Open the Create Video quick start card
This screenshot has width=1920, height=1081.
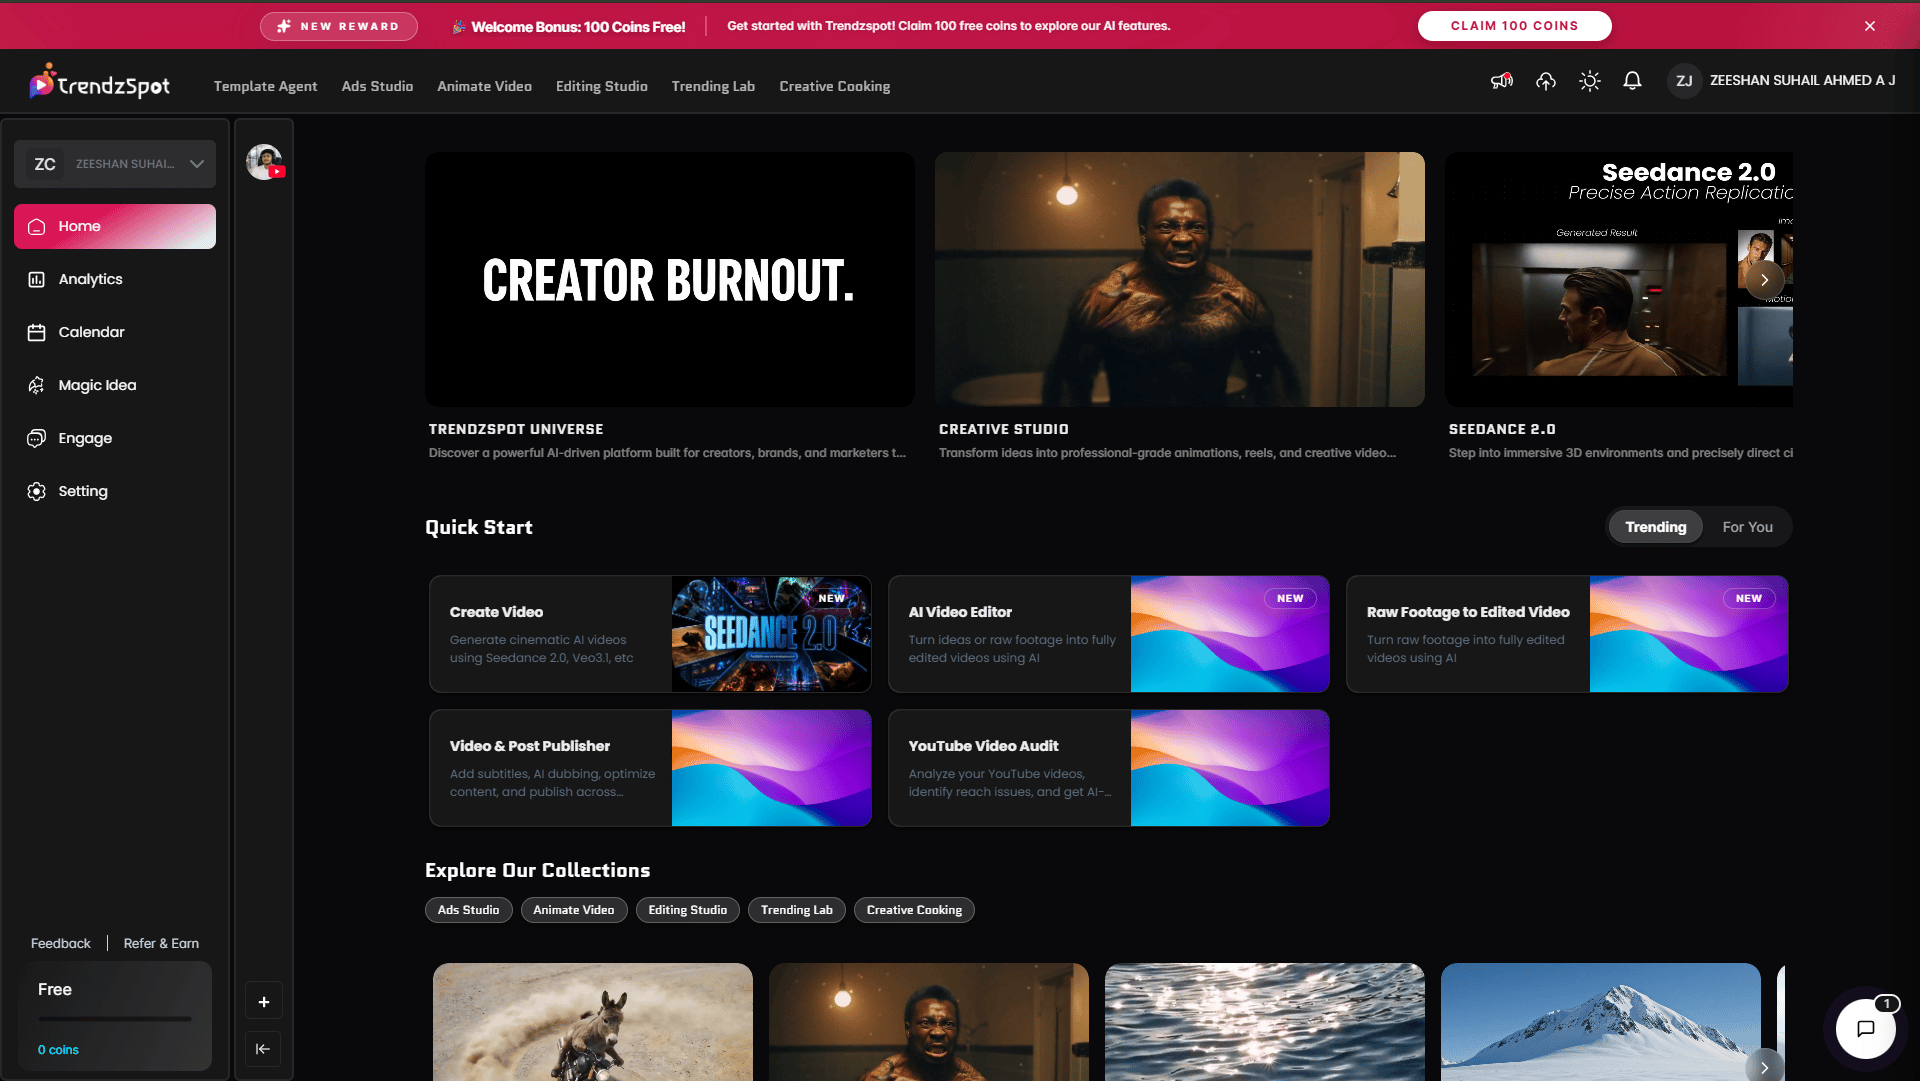pos(650,634)
